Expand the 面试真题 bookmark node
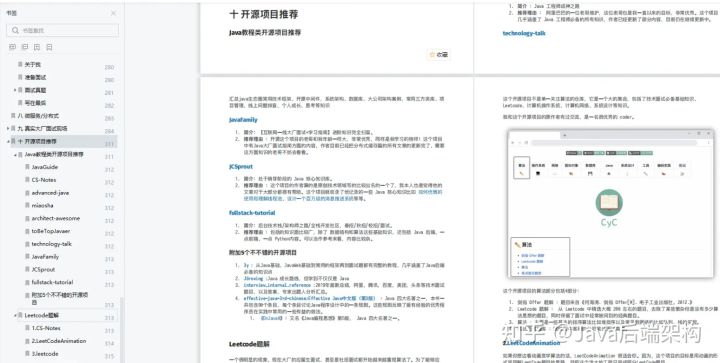Viewport: 720px width, 363px height. click(15, 90)
